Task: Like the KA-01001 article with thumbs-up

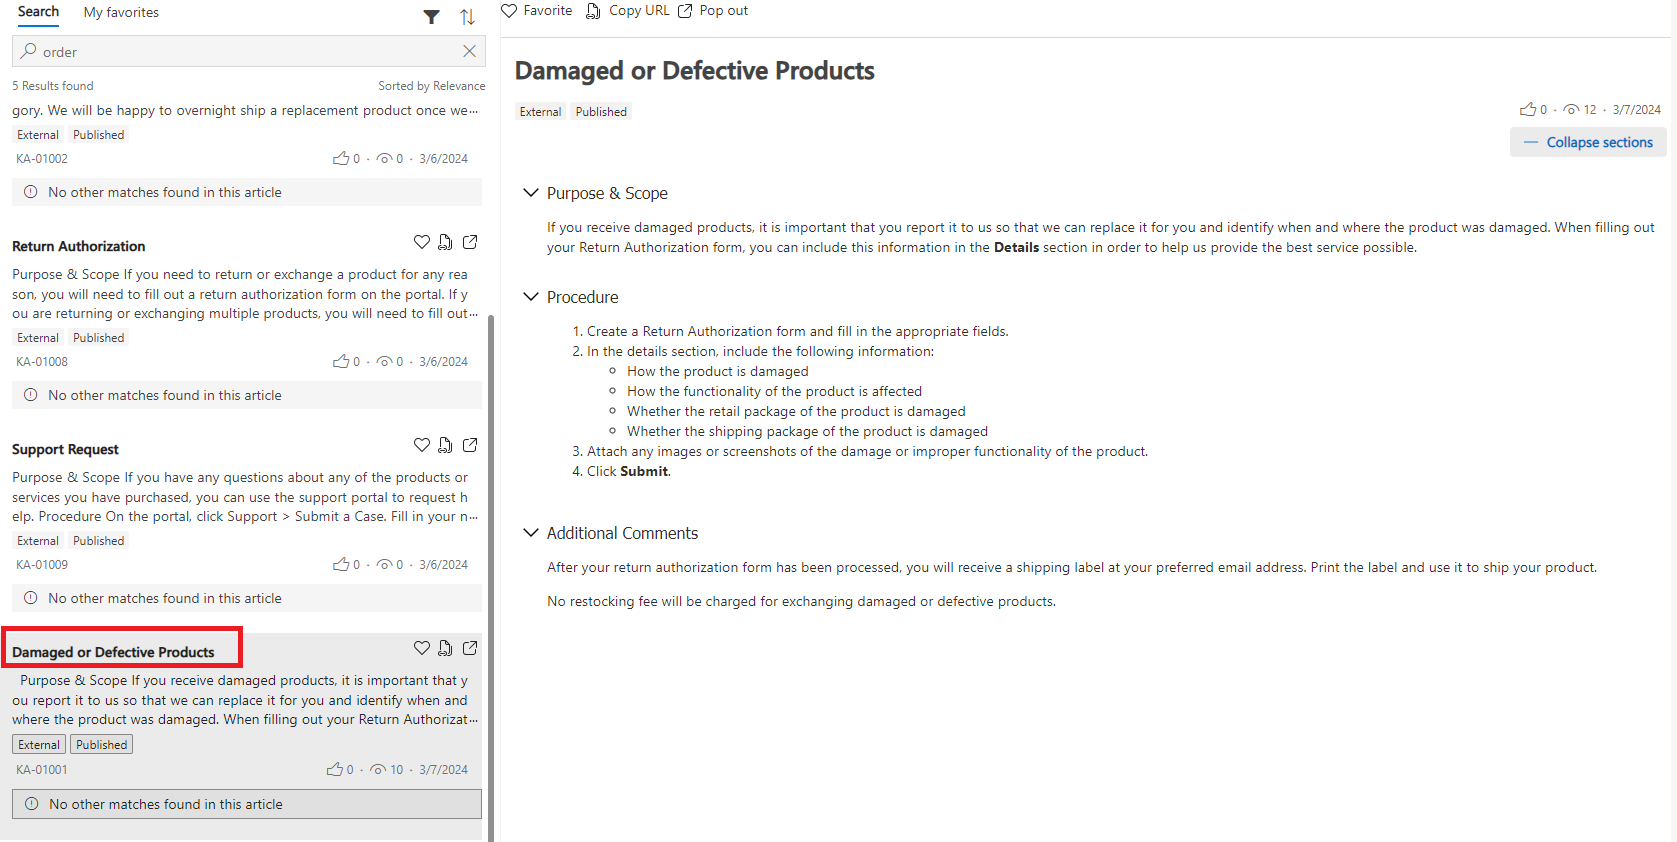Action: [x=335, y=769]
